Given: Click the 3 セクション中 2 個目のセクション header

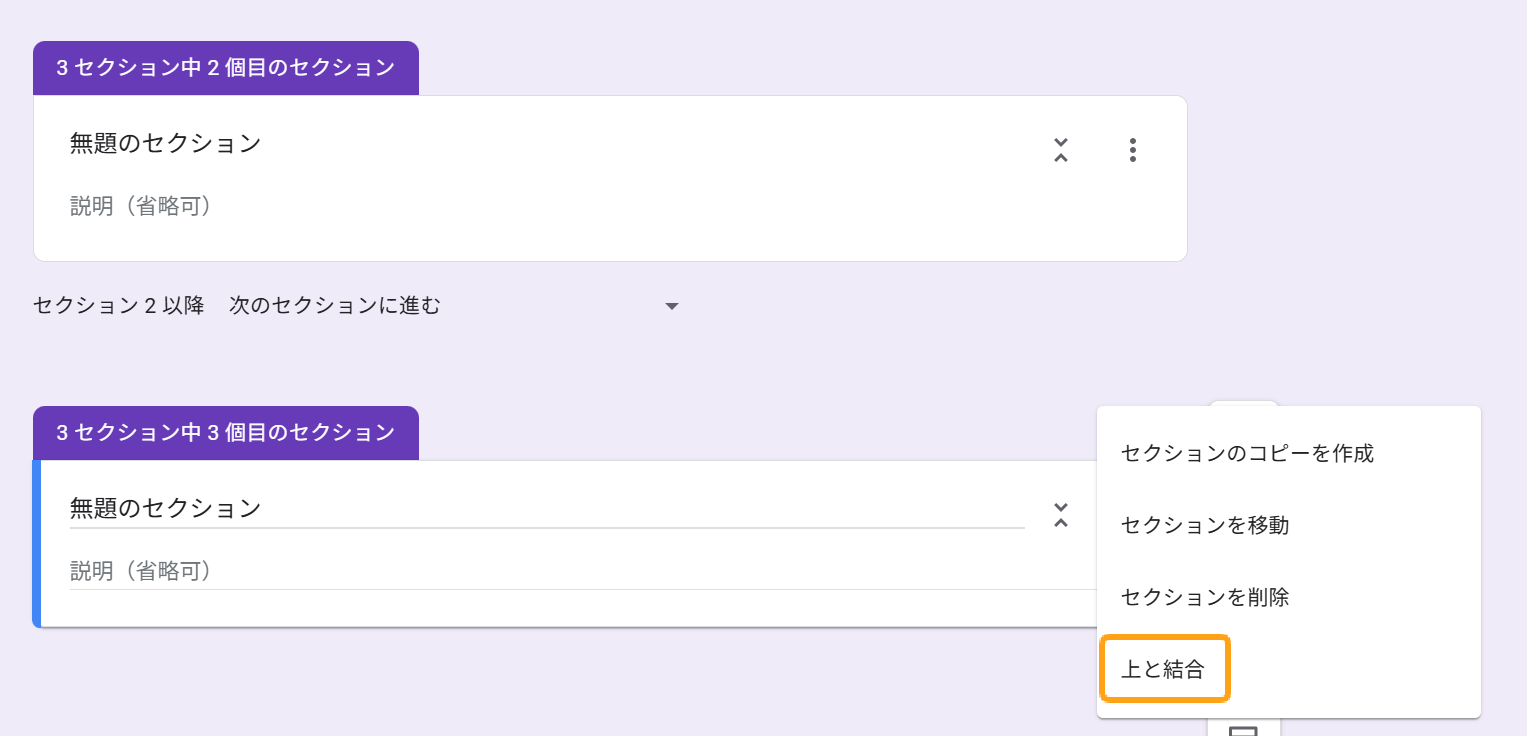Looking at the screenshot, I should click(x=226, y=68).
